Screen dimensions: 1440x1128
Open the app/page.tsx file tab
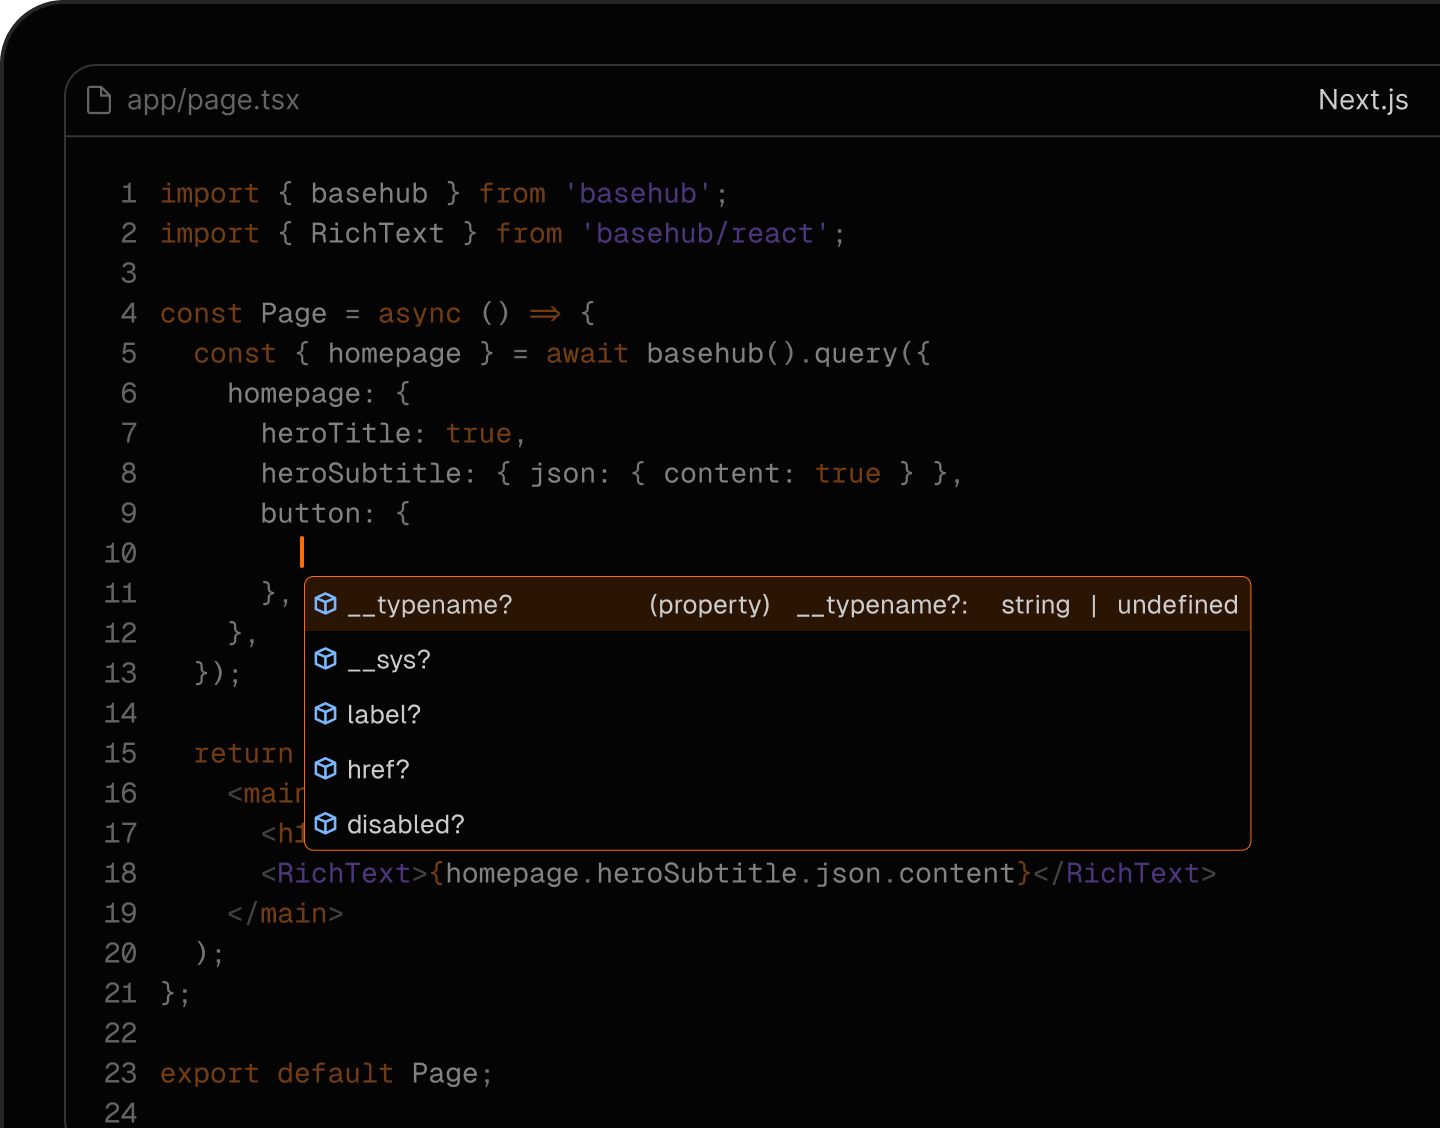pyautogui.click(x=213, y=100)
